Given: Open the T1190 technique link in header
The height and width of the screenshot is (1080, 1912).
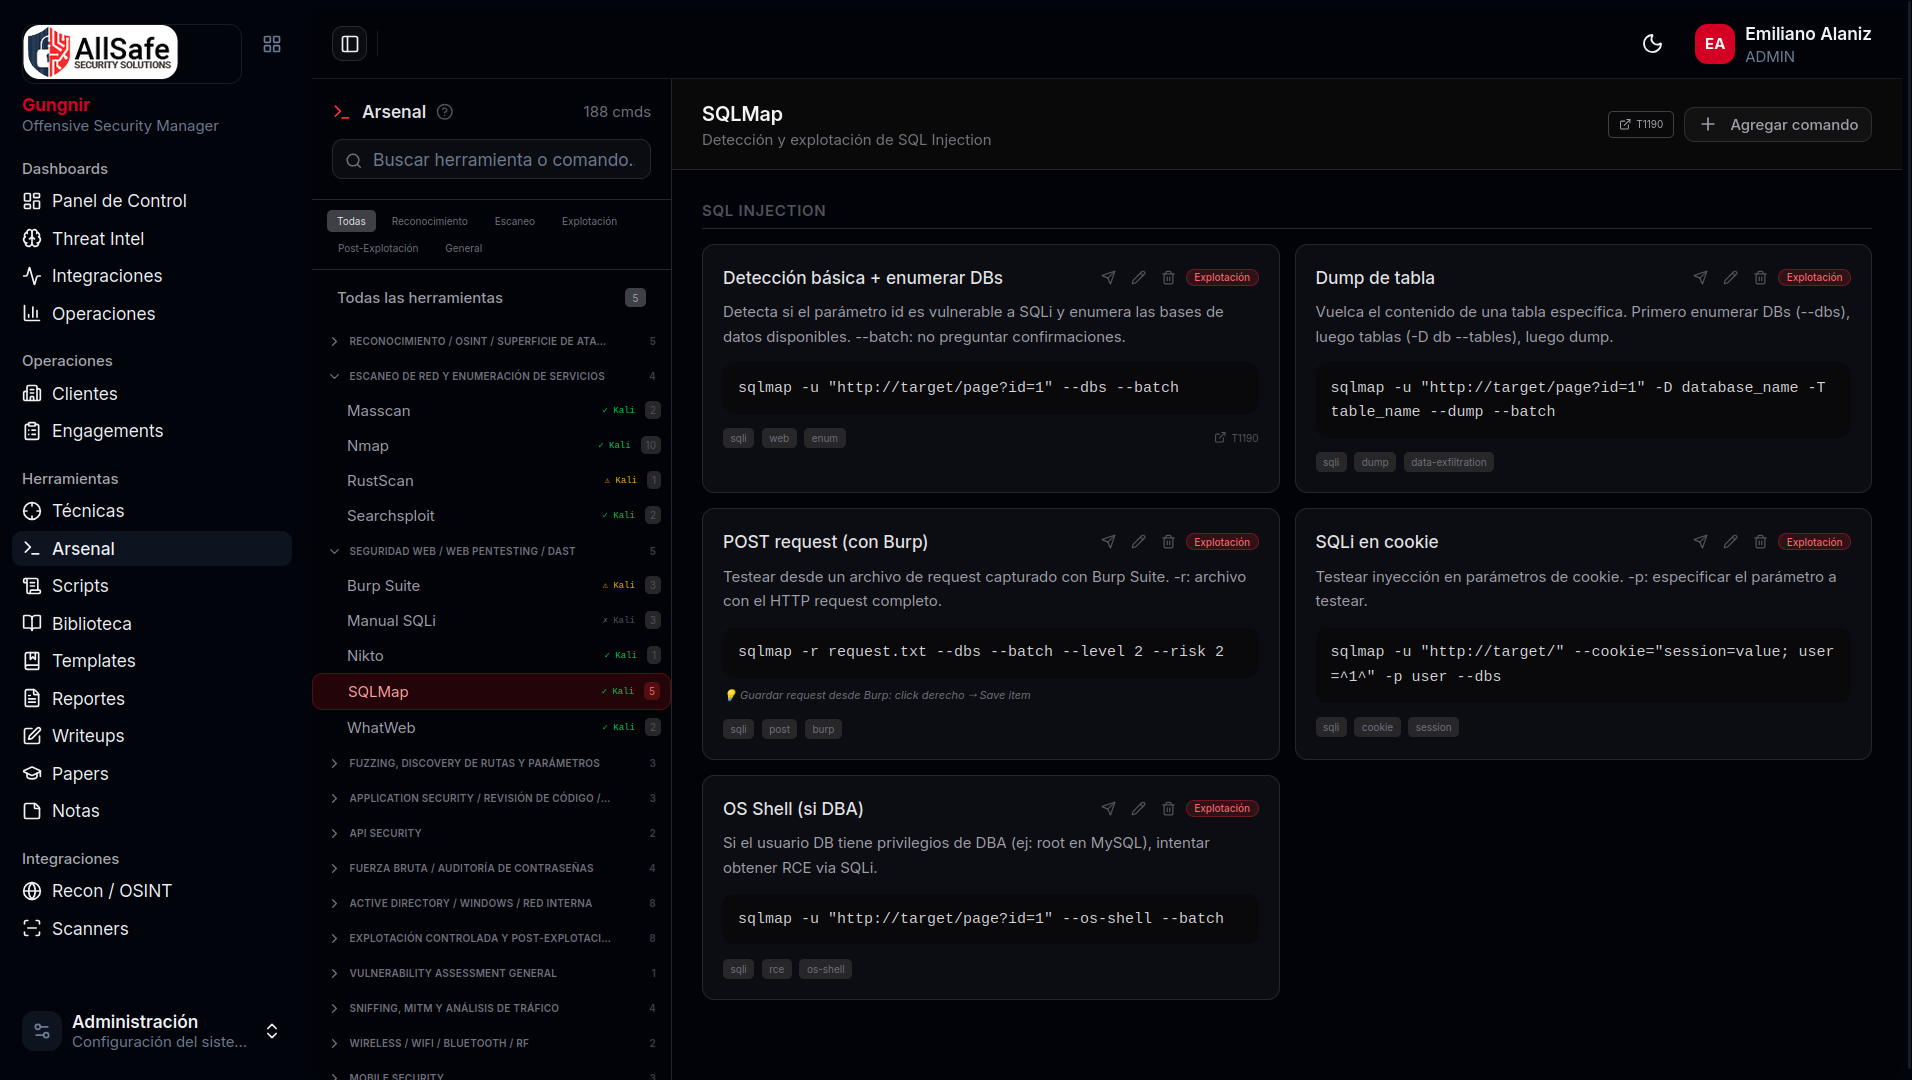Looking at the screenshot, I should 1640,124.
